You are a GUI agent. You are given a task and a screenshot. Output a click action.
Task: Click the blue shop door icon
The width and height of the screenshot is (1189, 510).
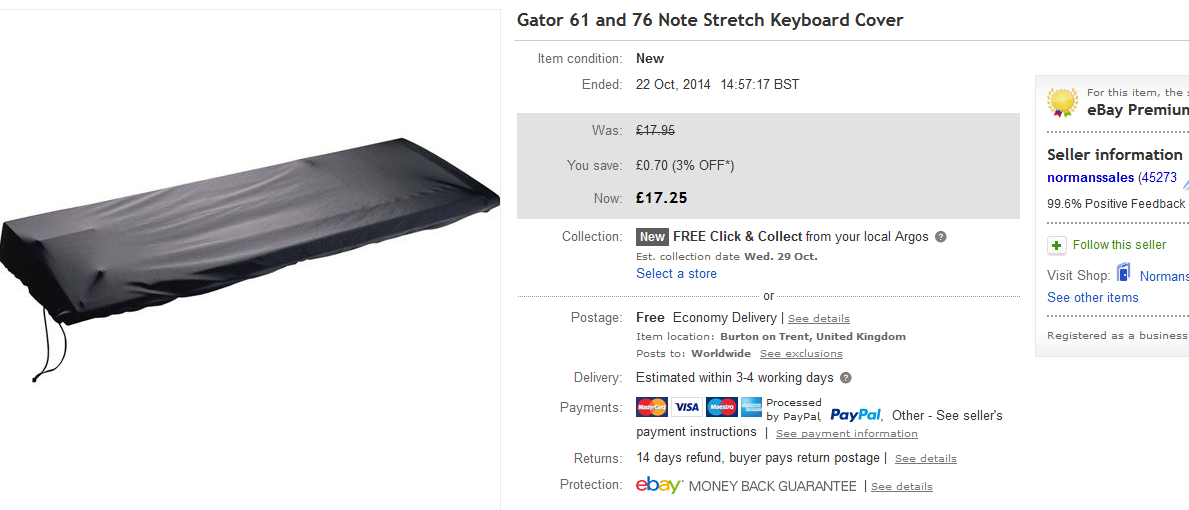click(1124, 274)
